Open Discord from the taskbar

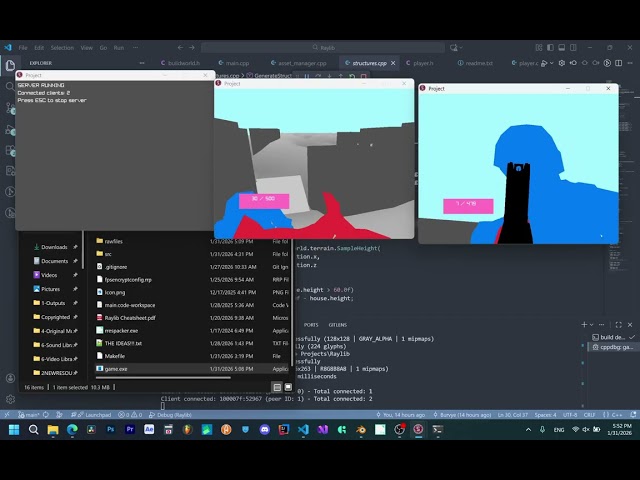click(x=264, y=429)
